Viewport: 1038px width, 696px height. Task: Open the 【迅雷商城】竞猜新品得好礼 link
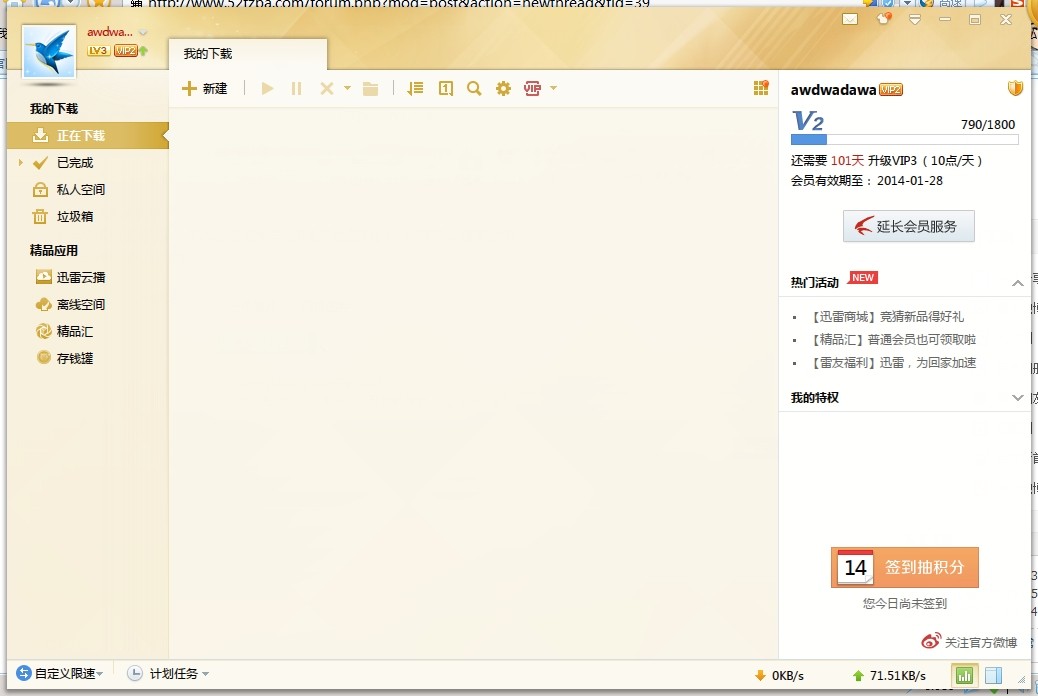887,317
